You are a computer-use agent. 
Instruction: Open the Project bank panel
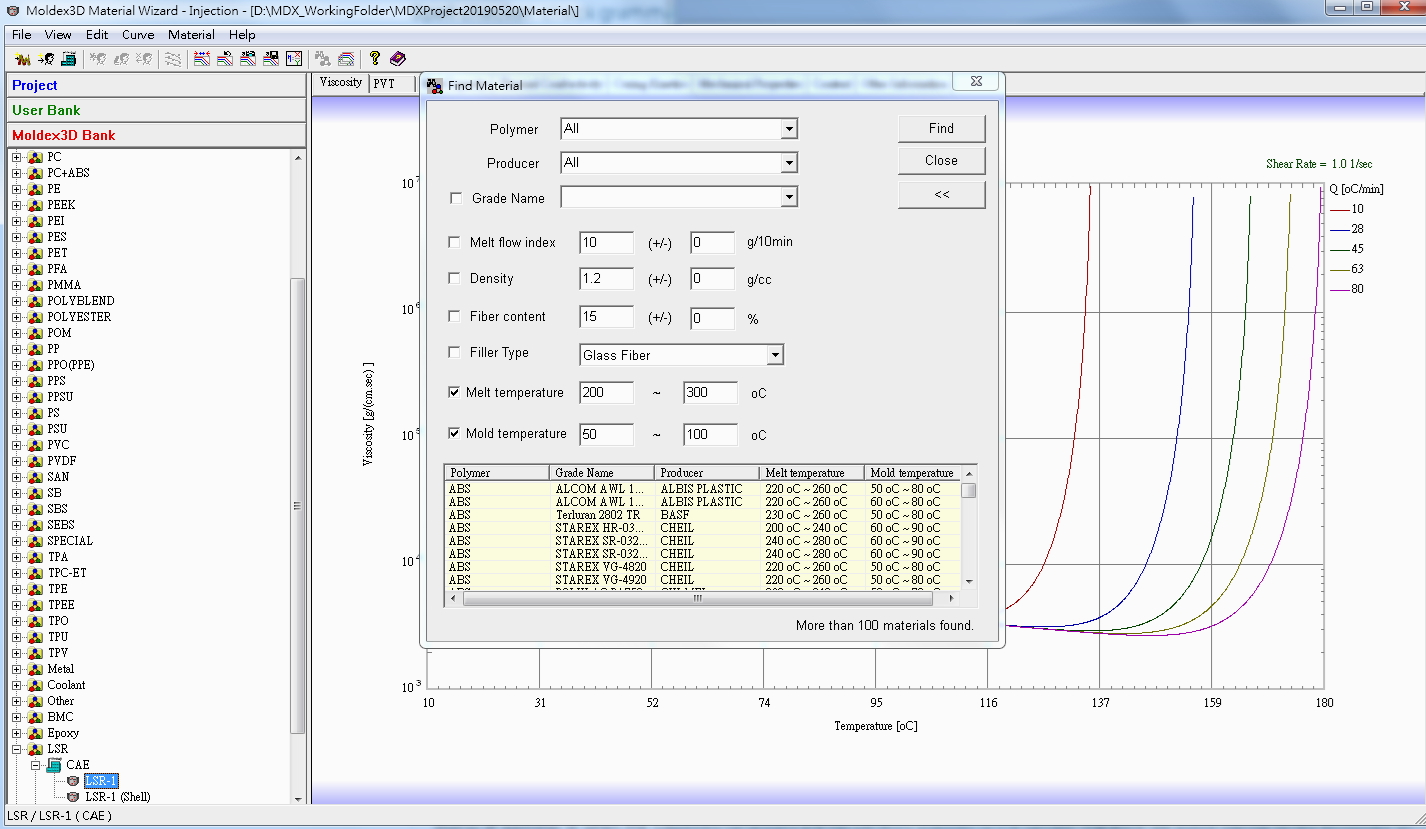(x=156, y=85)
